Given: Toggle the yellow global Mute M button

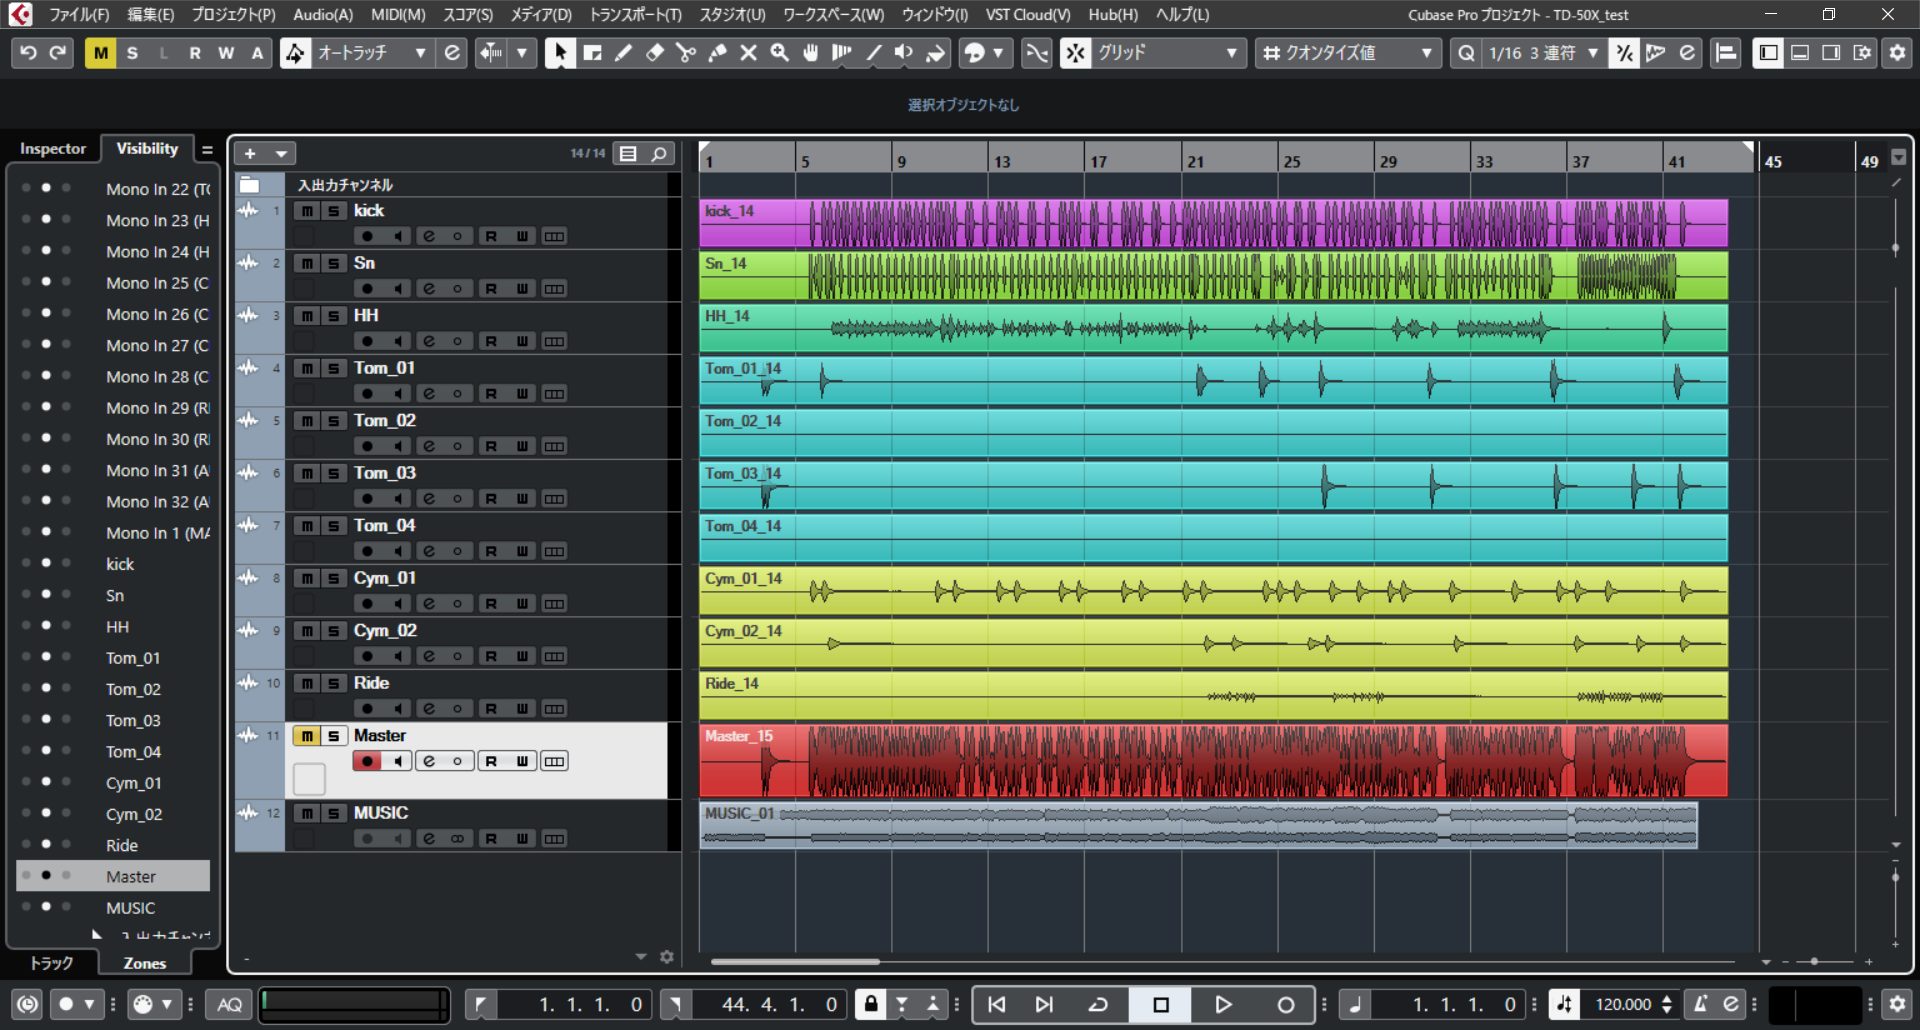Looking at the screenshot, I should [101, 53].
